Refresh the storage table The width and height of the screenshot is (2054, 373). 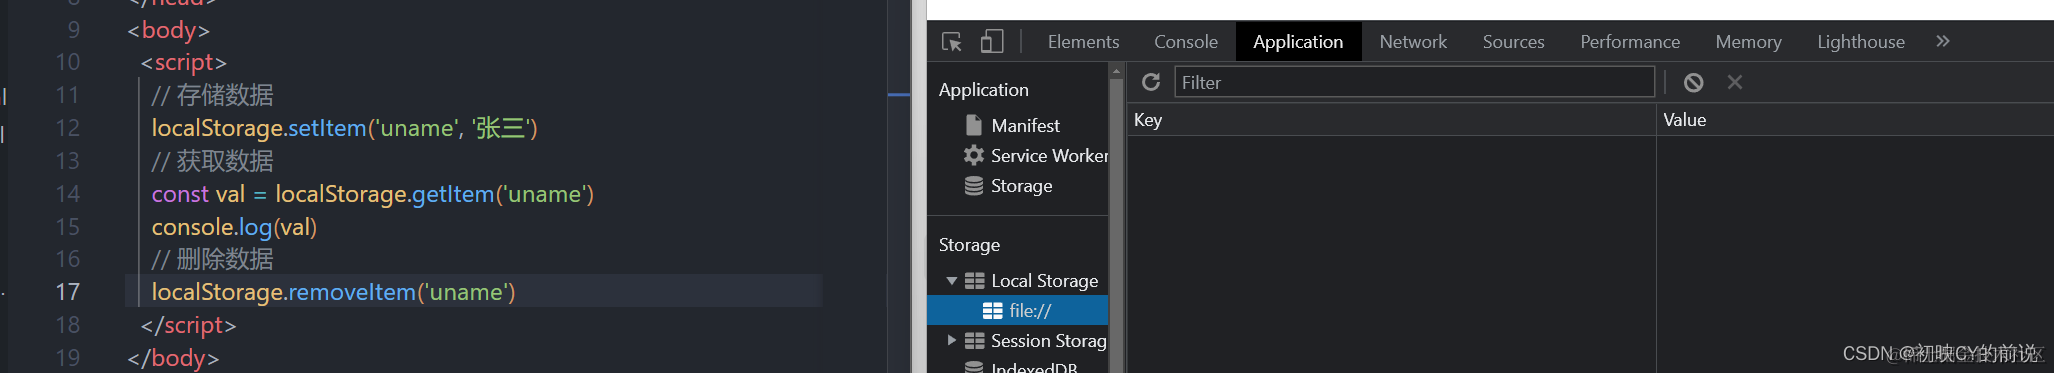[x=1151, y=82]
